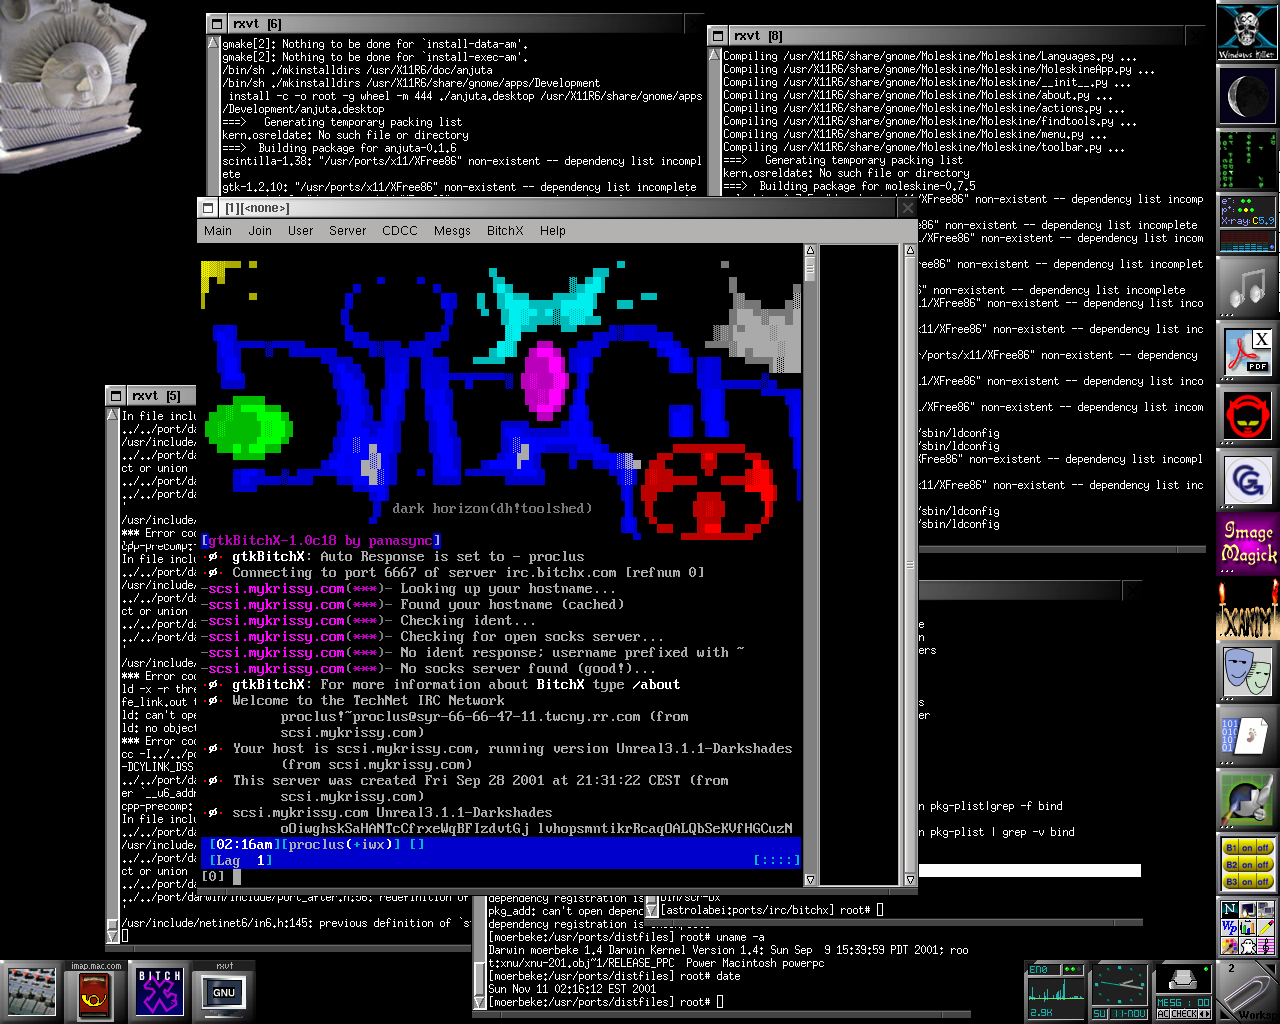Open the User menu
This screenshot has width=1280, height=1024.
(x=301, y=231)
